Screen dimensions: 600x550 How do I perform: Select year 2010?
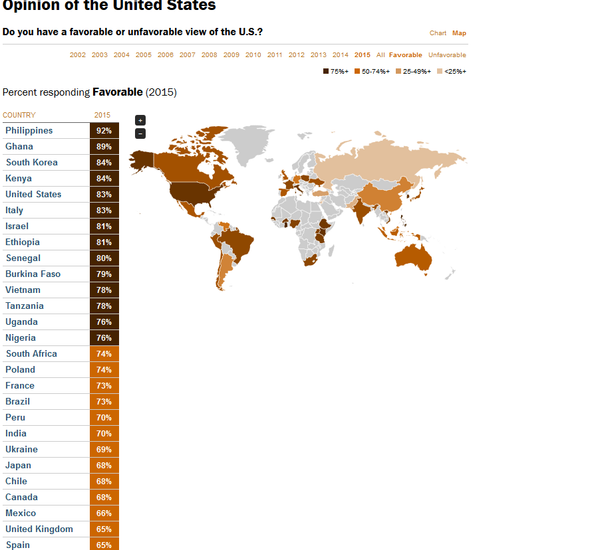point(253,55)
